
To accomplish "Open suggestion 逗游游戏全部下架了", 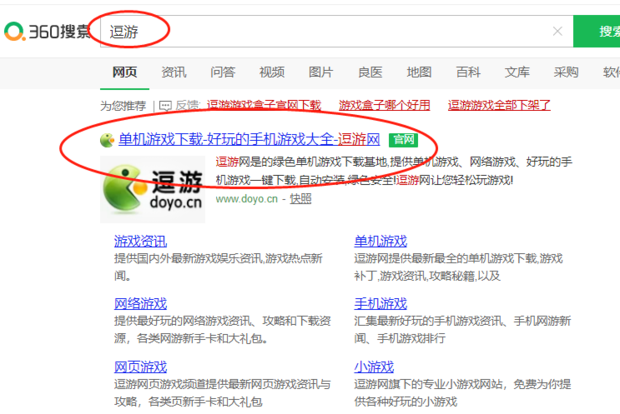I will tap(499, 105).
